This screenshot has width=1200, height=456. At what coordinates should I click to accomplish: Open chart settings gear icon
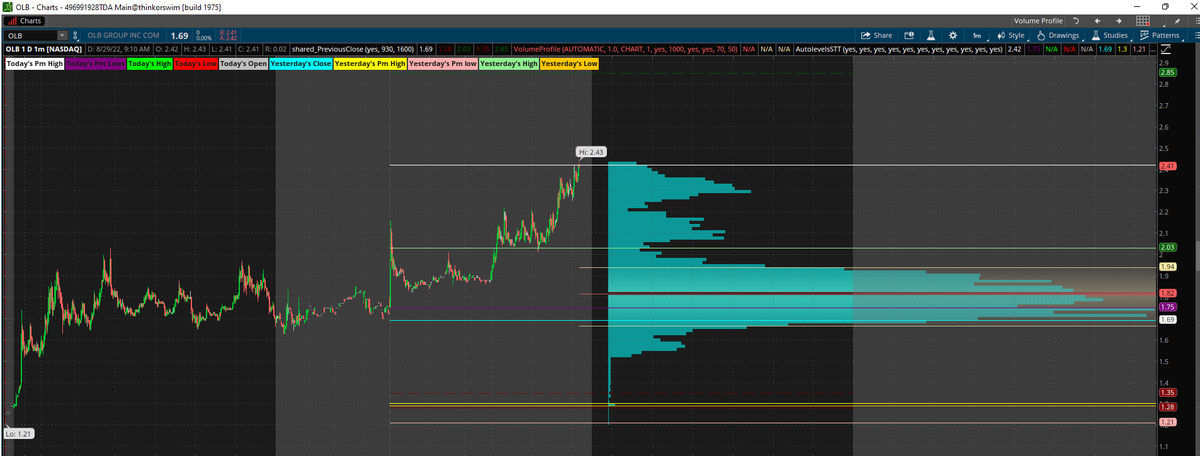(953, 35)
